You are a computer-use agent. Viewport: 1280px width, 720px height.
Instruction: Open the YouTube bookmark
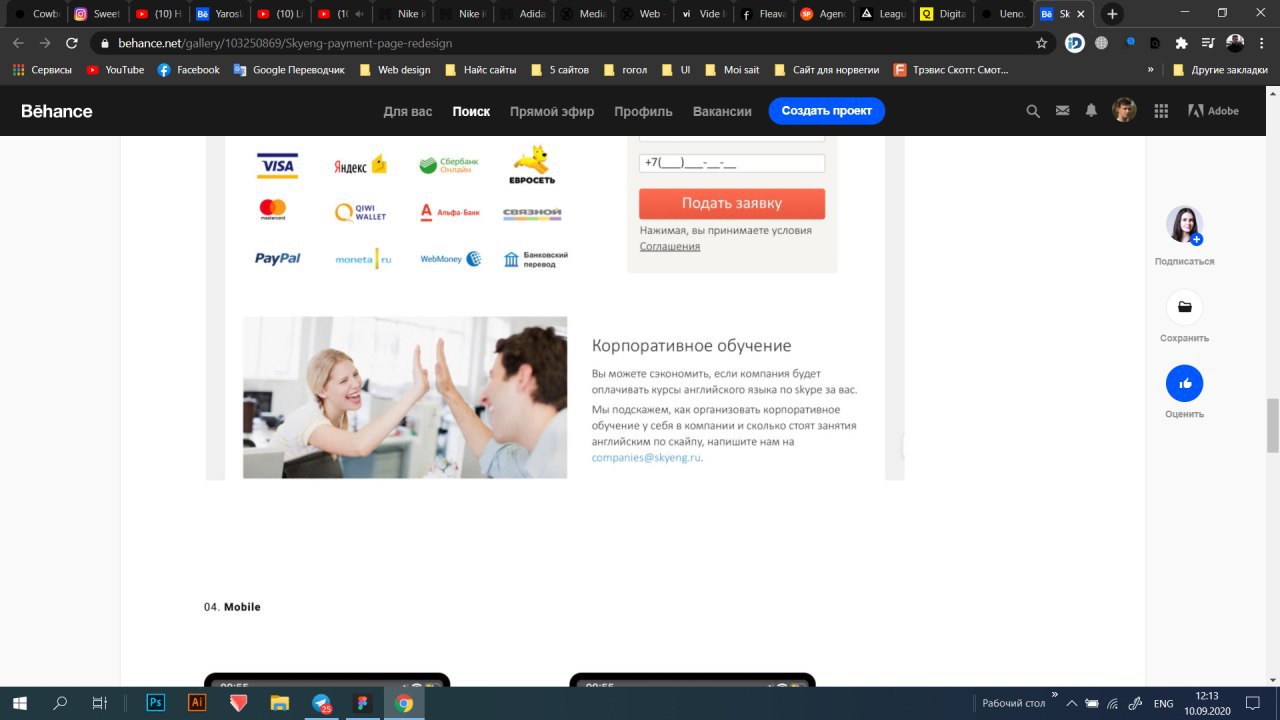click(x=116, y=70)
